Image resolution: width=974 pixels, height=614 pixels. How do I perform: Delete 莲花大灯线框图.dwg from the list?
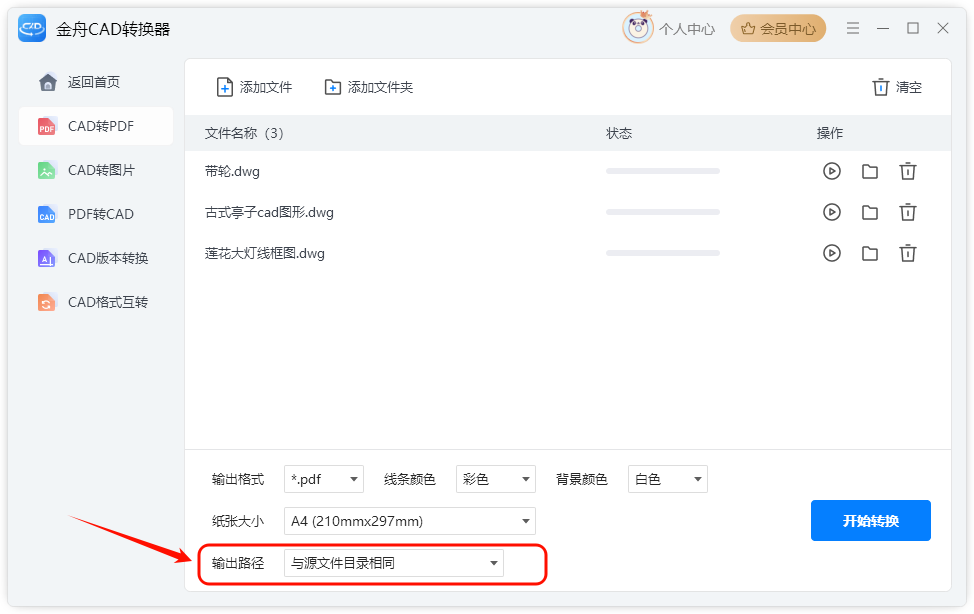[908, 254]
